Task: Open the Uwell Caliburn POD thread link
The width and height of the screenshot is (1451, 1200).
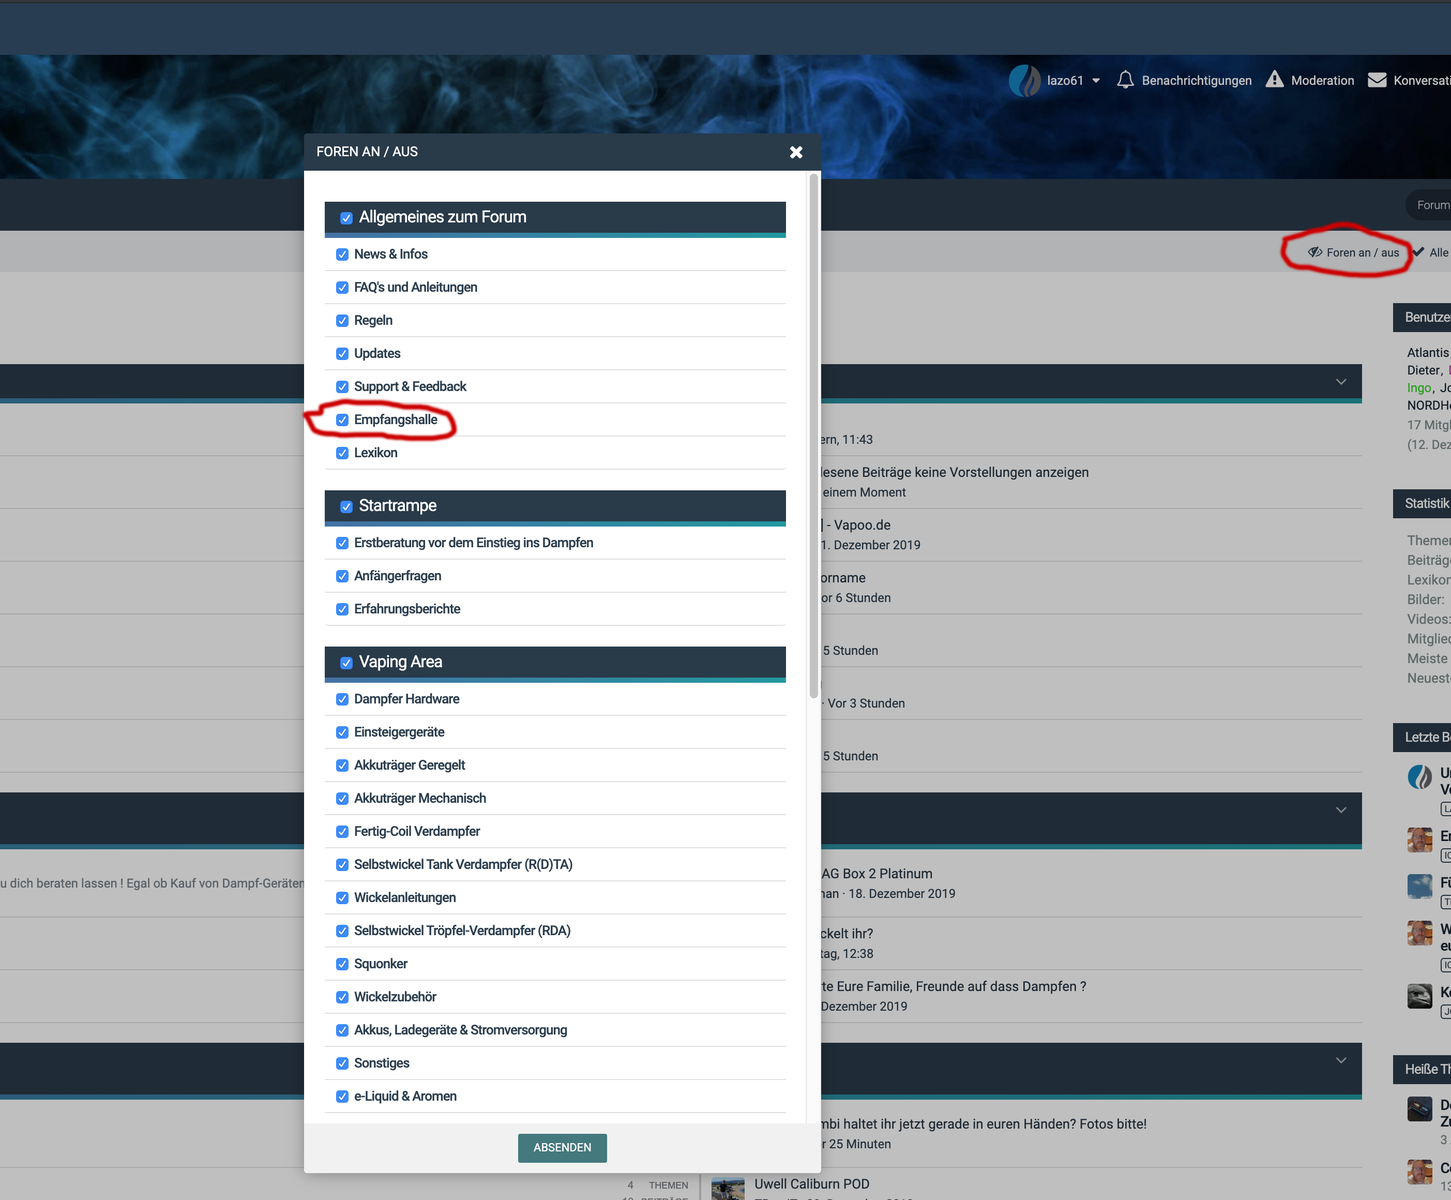Action: click(811, 1184)
